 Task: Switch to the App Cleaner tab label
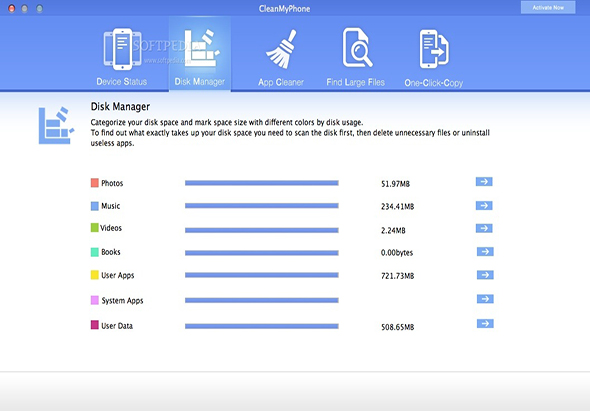[x=281, y=82]
